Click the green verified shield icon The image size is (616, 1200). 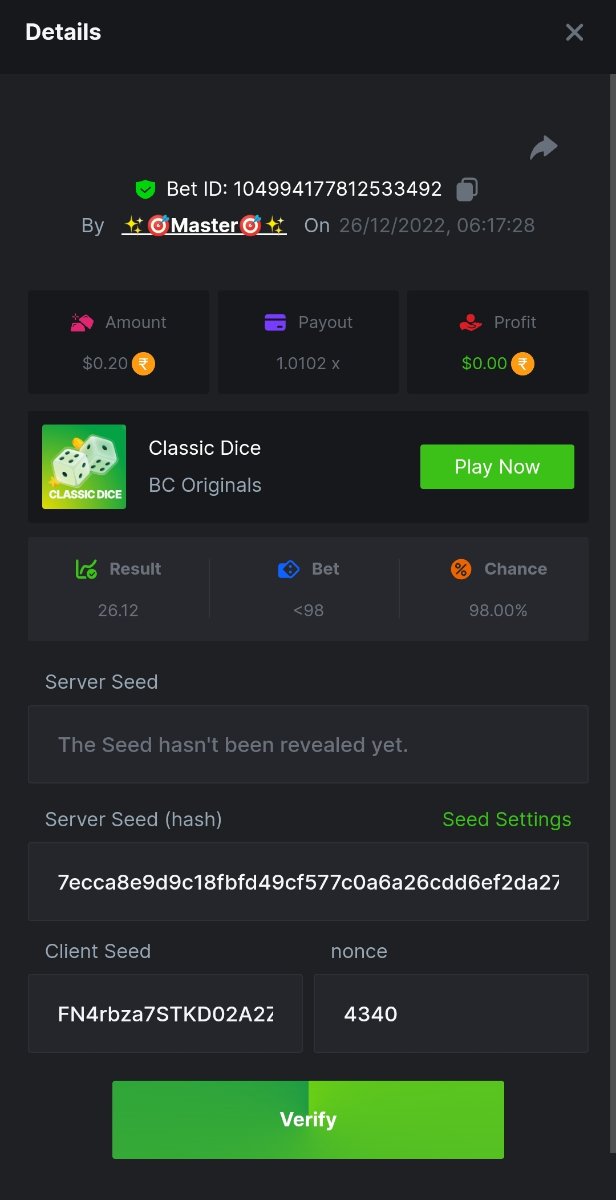point(146,189)
